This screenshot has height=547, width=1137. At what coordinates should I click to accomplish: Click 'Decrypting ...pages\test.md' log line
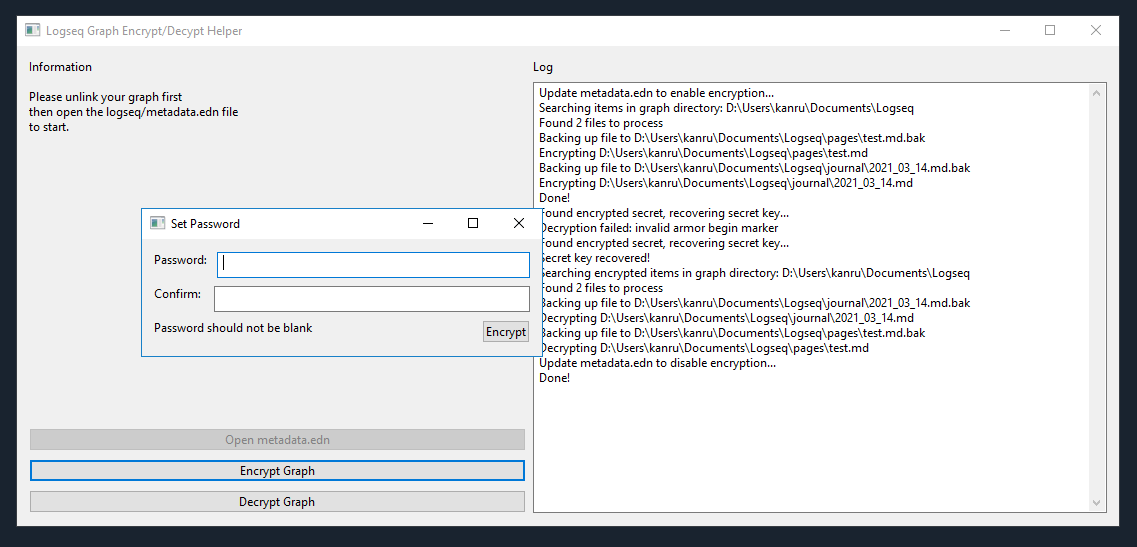tap(703, 348)
